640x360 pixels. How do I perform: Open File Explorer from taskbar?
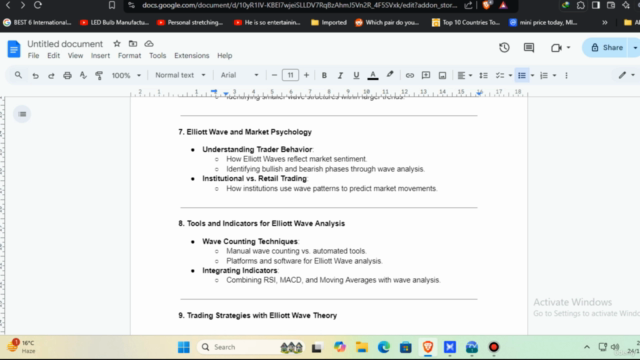(x=362, y=347)
